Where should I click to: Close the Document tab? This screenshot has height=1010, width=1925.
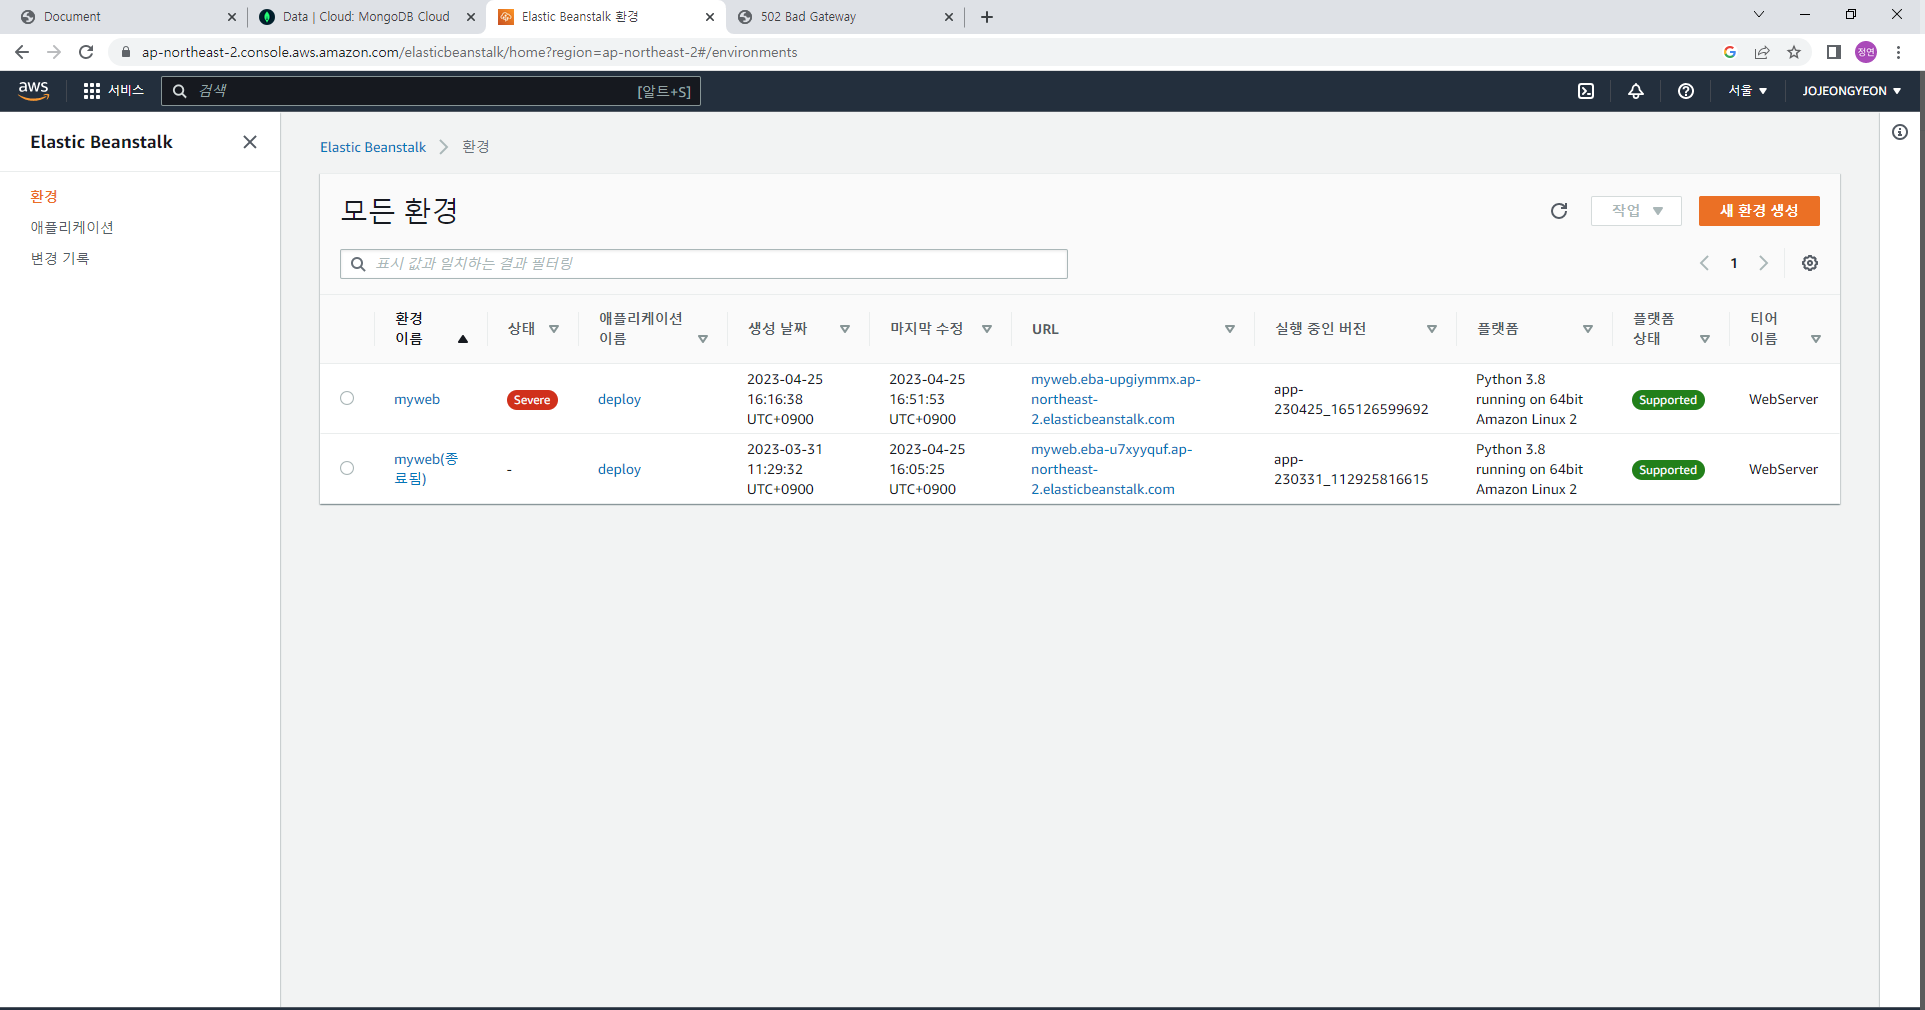[232, 17]
